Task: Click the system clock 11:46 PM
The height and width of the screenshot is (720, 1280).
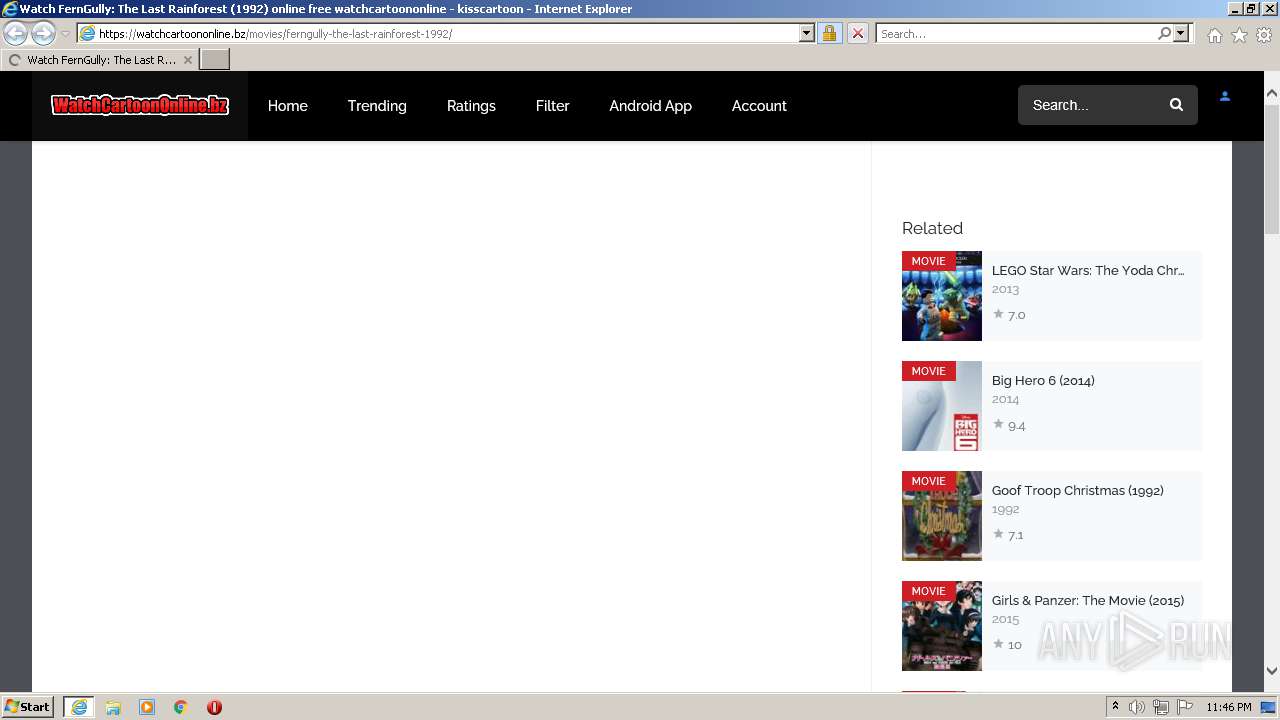Action: 1229,707
